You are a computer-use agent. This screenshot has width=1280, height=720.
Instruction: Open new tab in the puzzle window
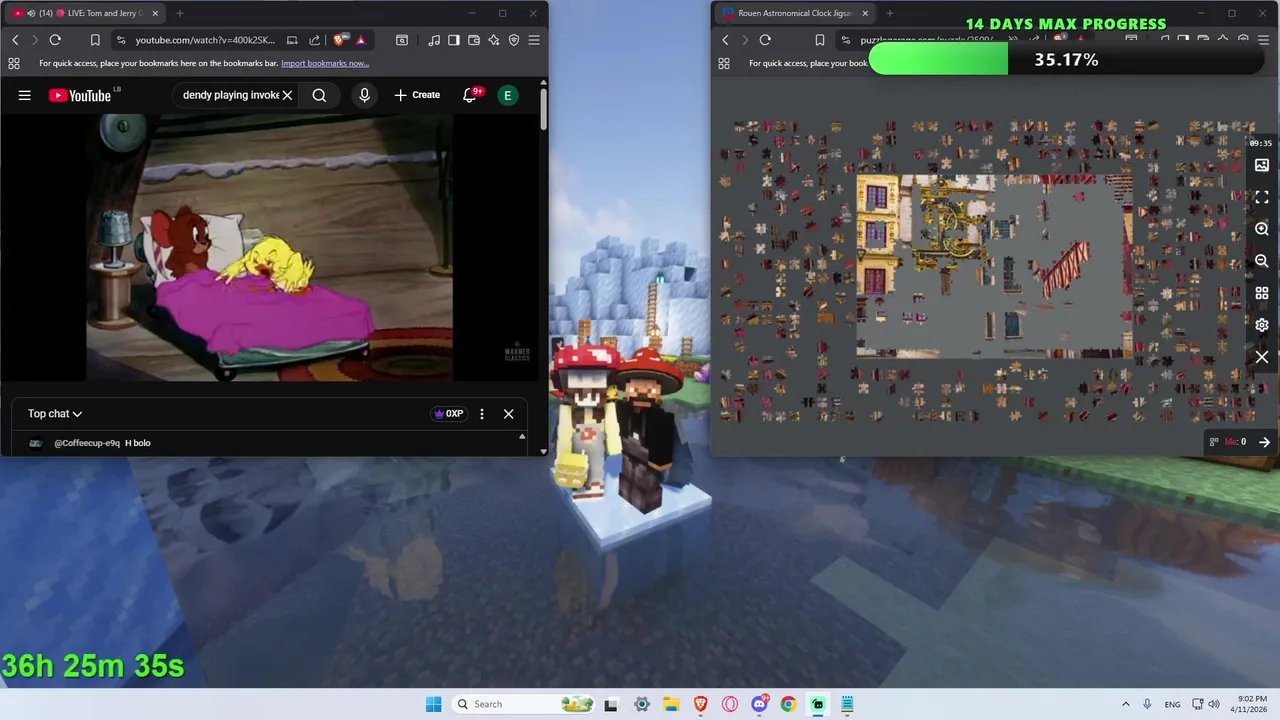pyautogui.click(x=890, y=13)
